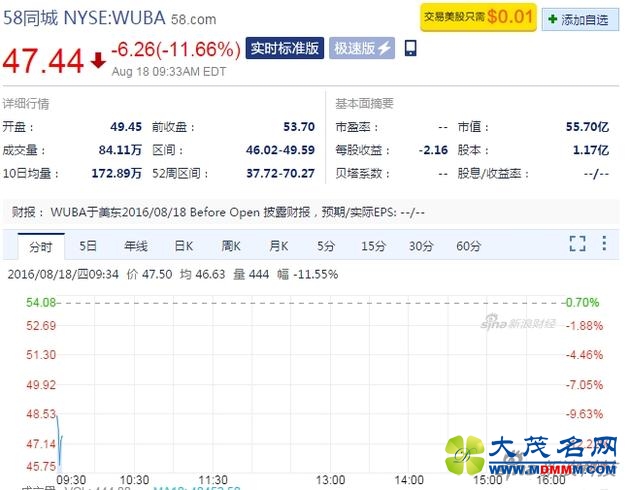
Task: Click the 54.08 top axis label
Action: tap(41, 302)
